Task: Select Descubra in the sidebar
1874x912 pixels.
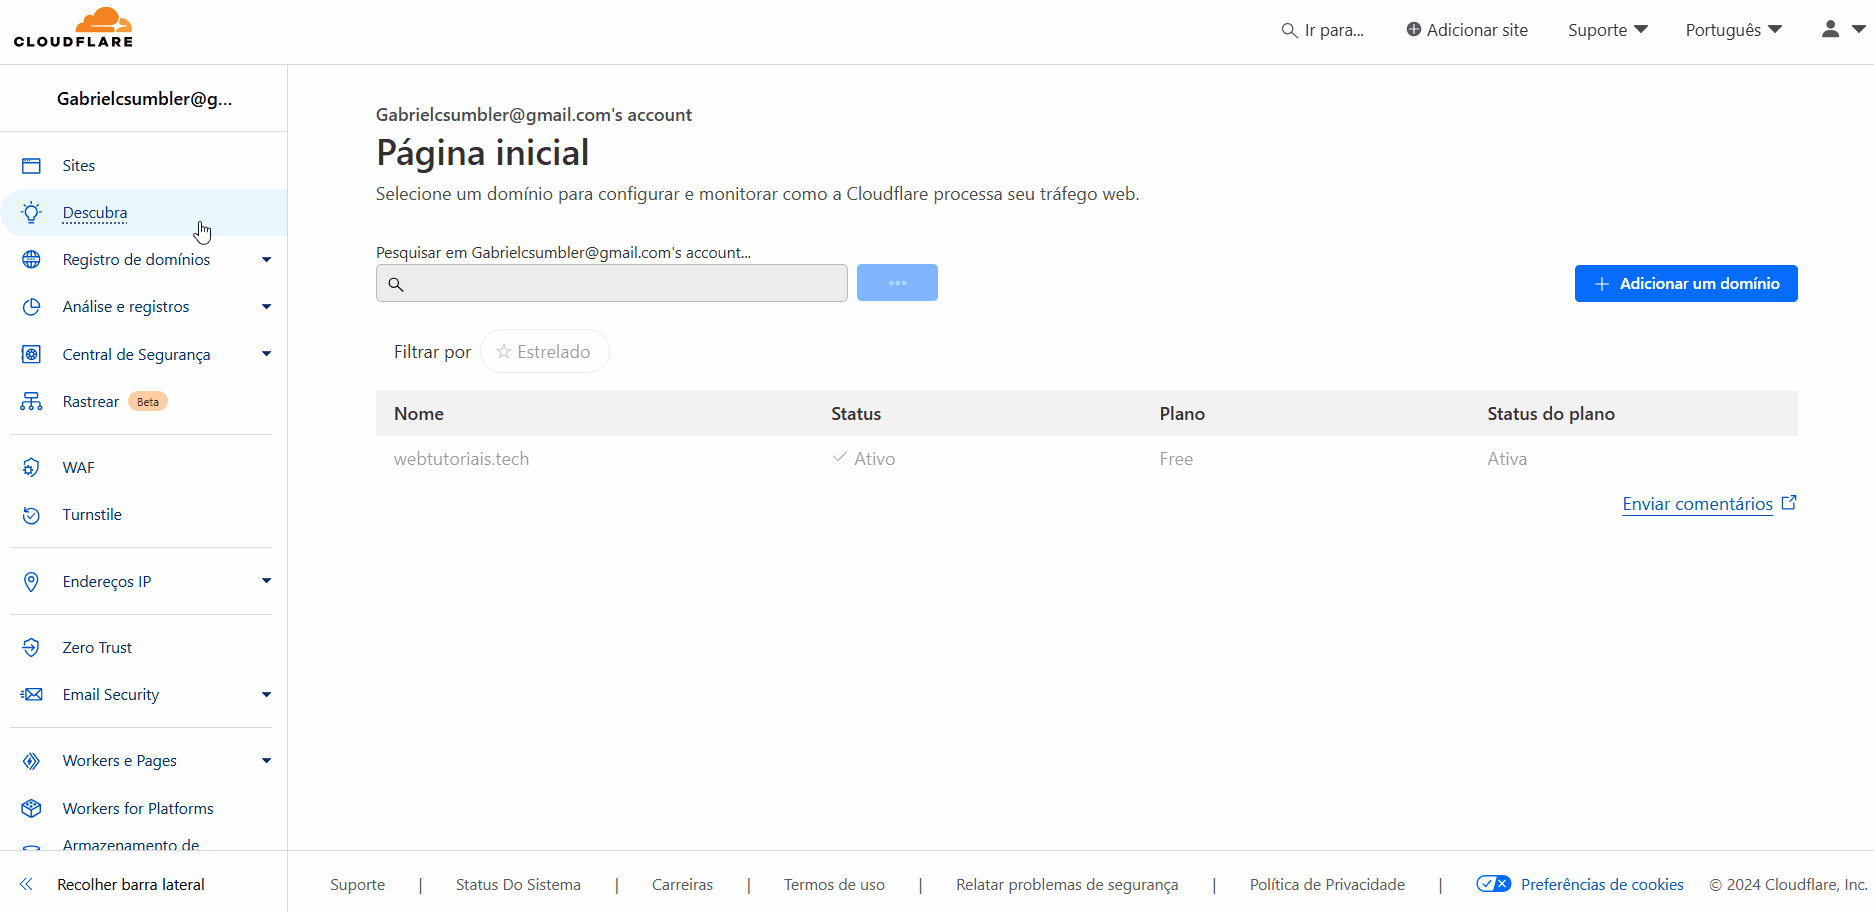Action: click(95, 212)
